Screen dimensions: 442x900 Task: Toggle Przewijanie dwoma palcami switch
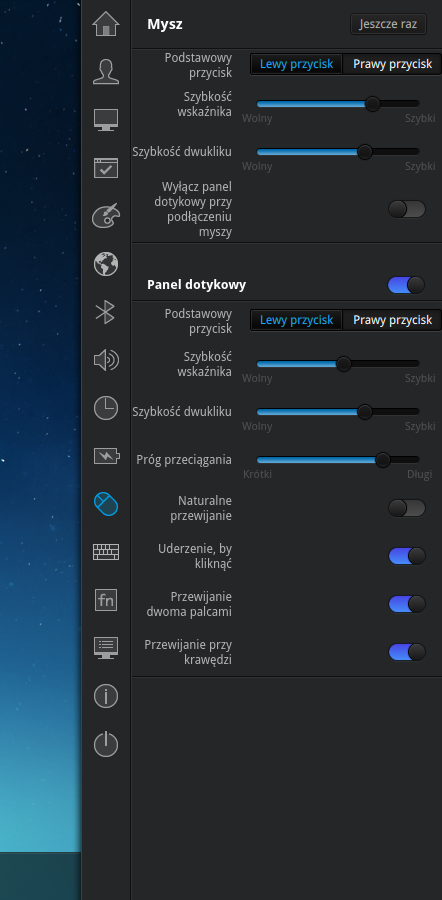[x=406, y=604]
